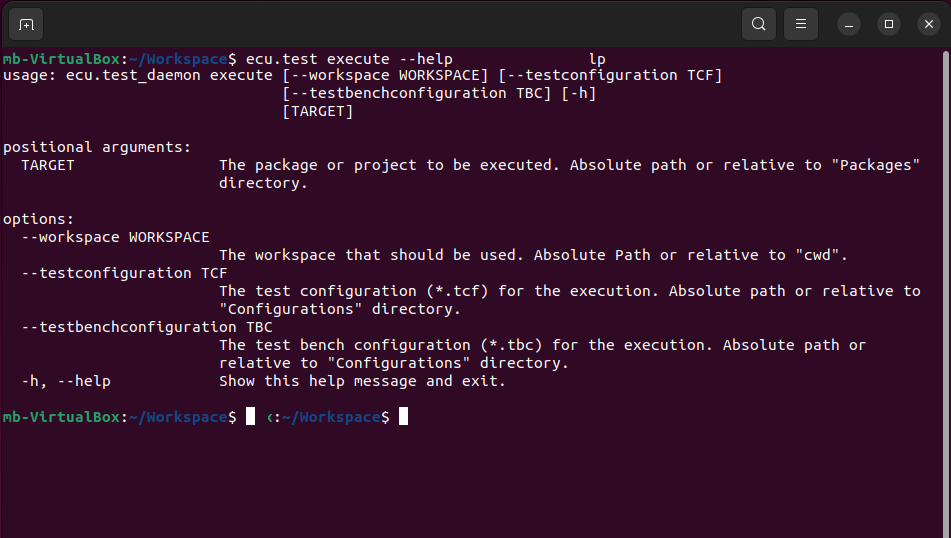Click the '-h, --help' option entry
Viewport: 951px width, 538px height.
point(66,381)
